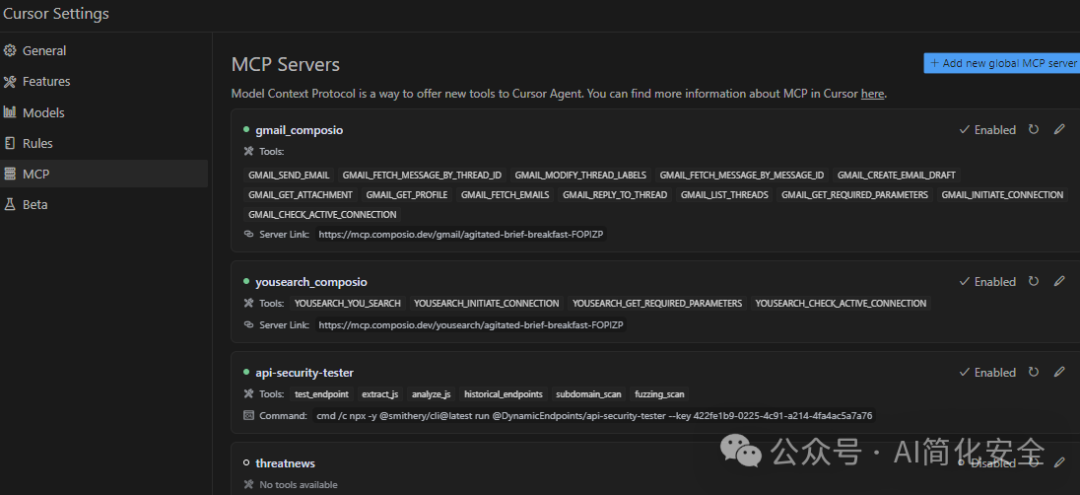Edit the yousearch_composio server entry
Viewport: 1080px width, 495px height.
coord(1060,282)
